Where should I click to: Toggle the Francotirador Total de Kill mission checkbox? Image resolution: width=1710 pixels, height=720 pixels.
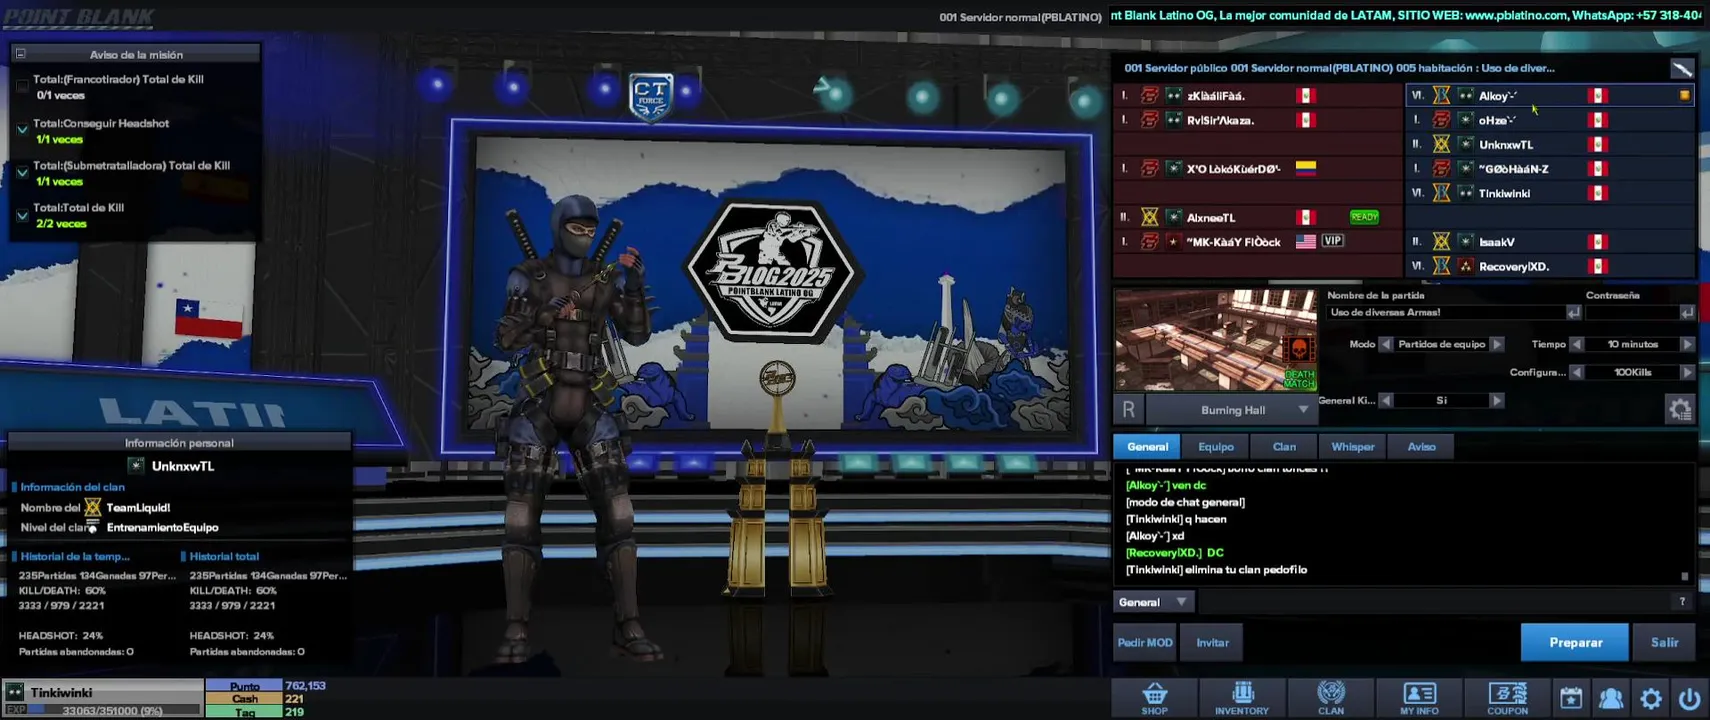[22, 87]
